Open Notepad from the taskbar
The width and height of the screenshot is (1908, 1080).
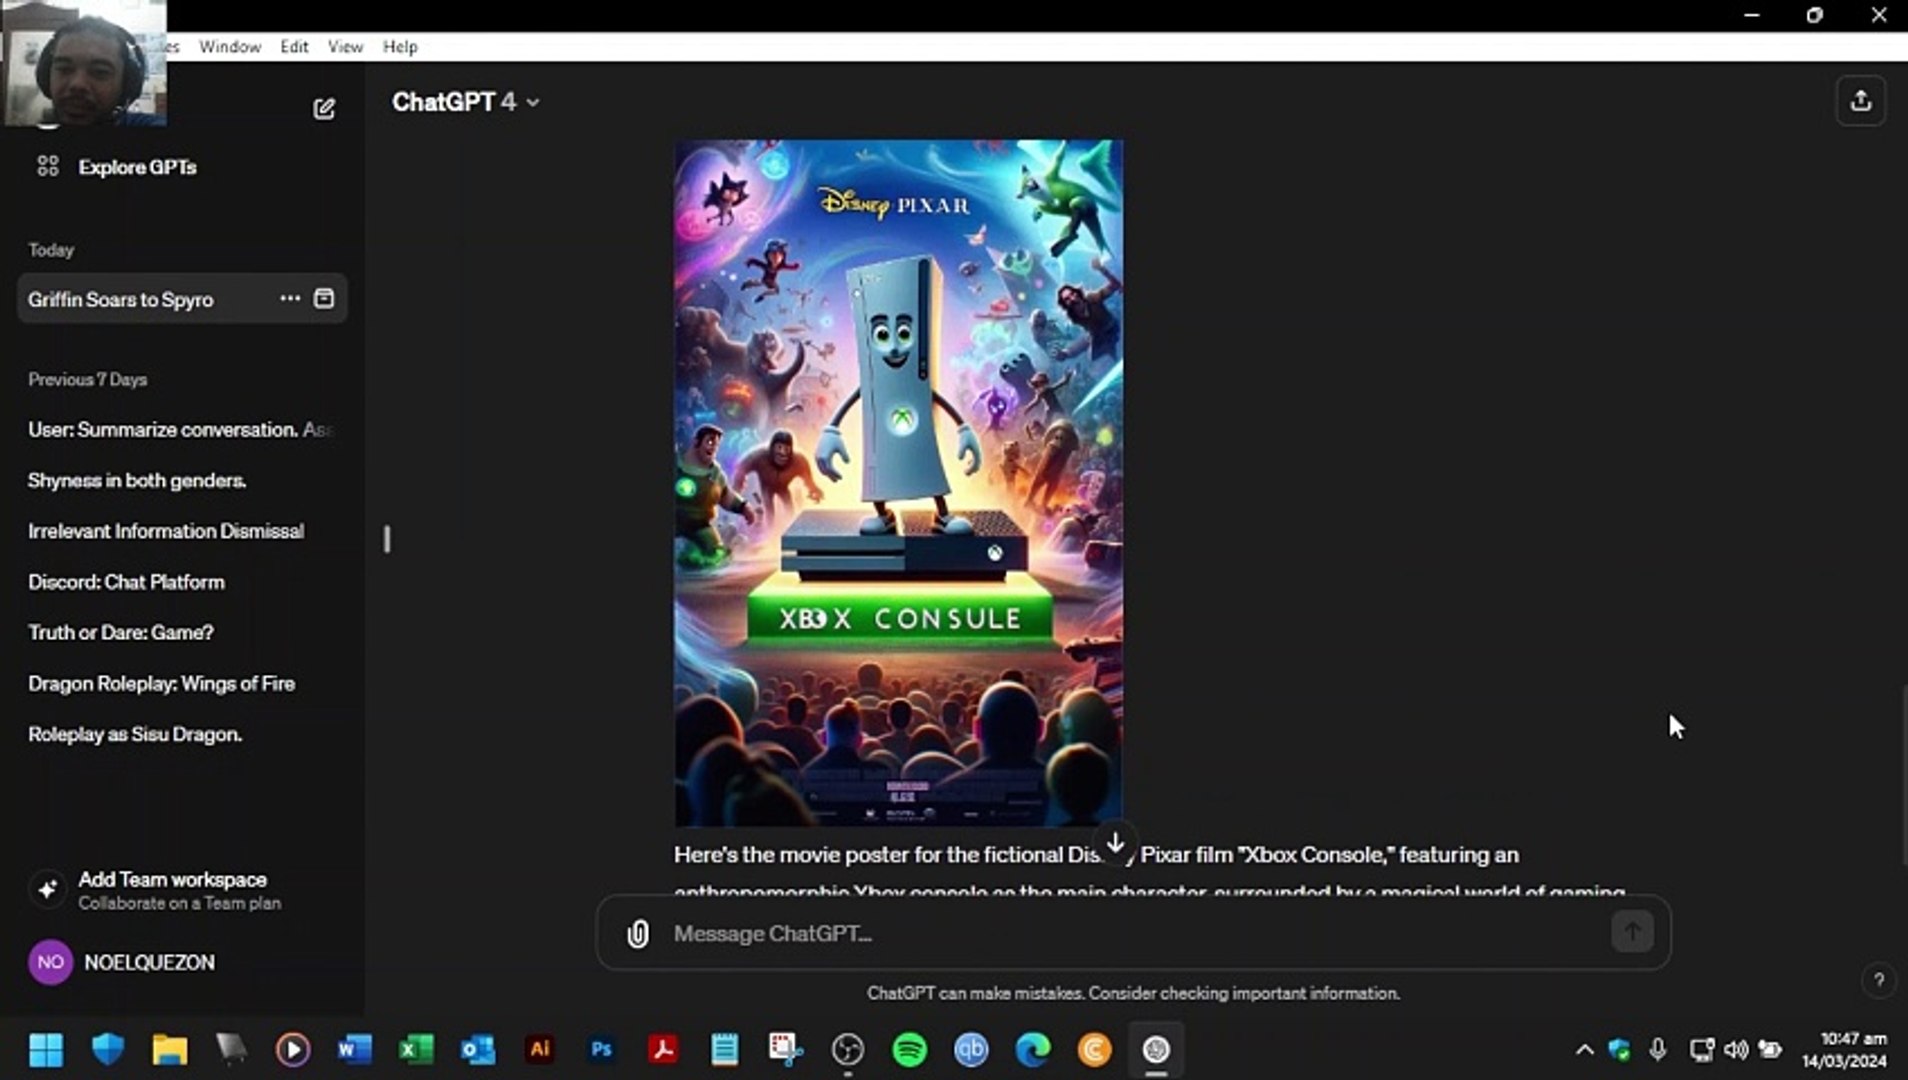click(x=724, y=1049)
